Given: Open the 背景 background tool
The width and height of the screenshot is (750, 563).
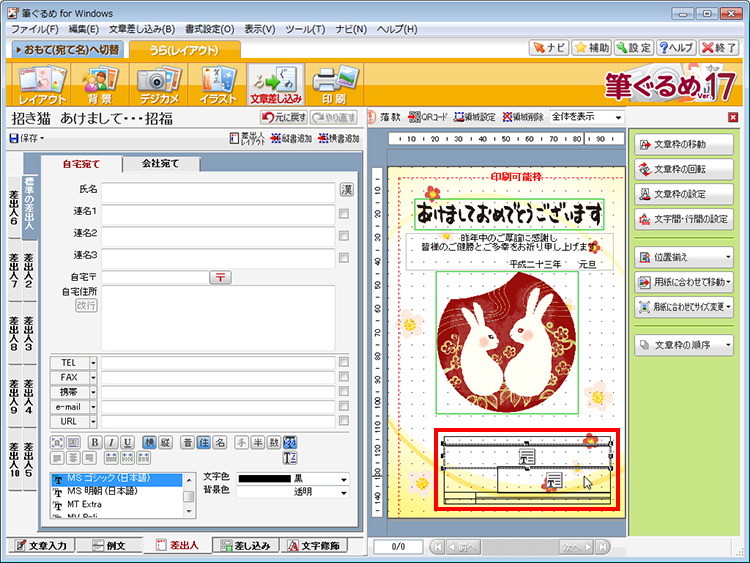Looking at the screenshot, I should [100, 85].
